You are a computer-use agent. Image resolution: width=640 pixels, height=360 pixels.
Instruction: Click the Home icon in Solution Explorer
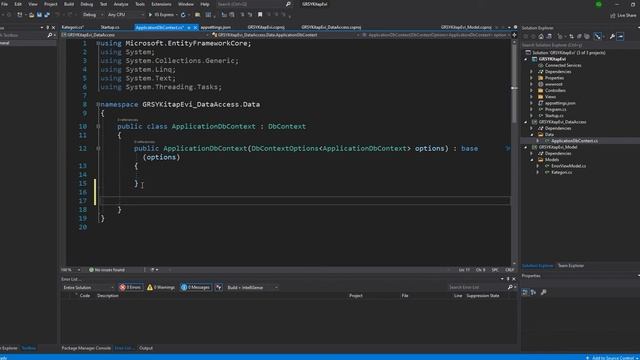[x=541, y=36]
